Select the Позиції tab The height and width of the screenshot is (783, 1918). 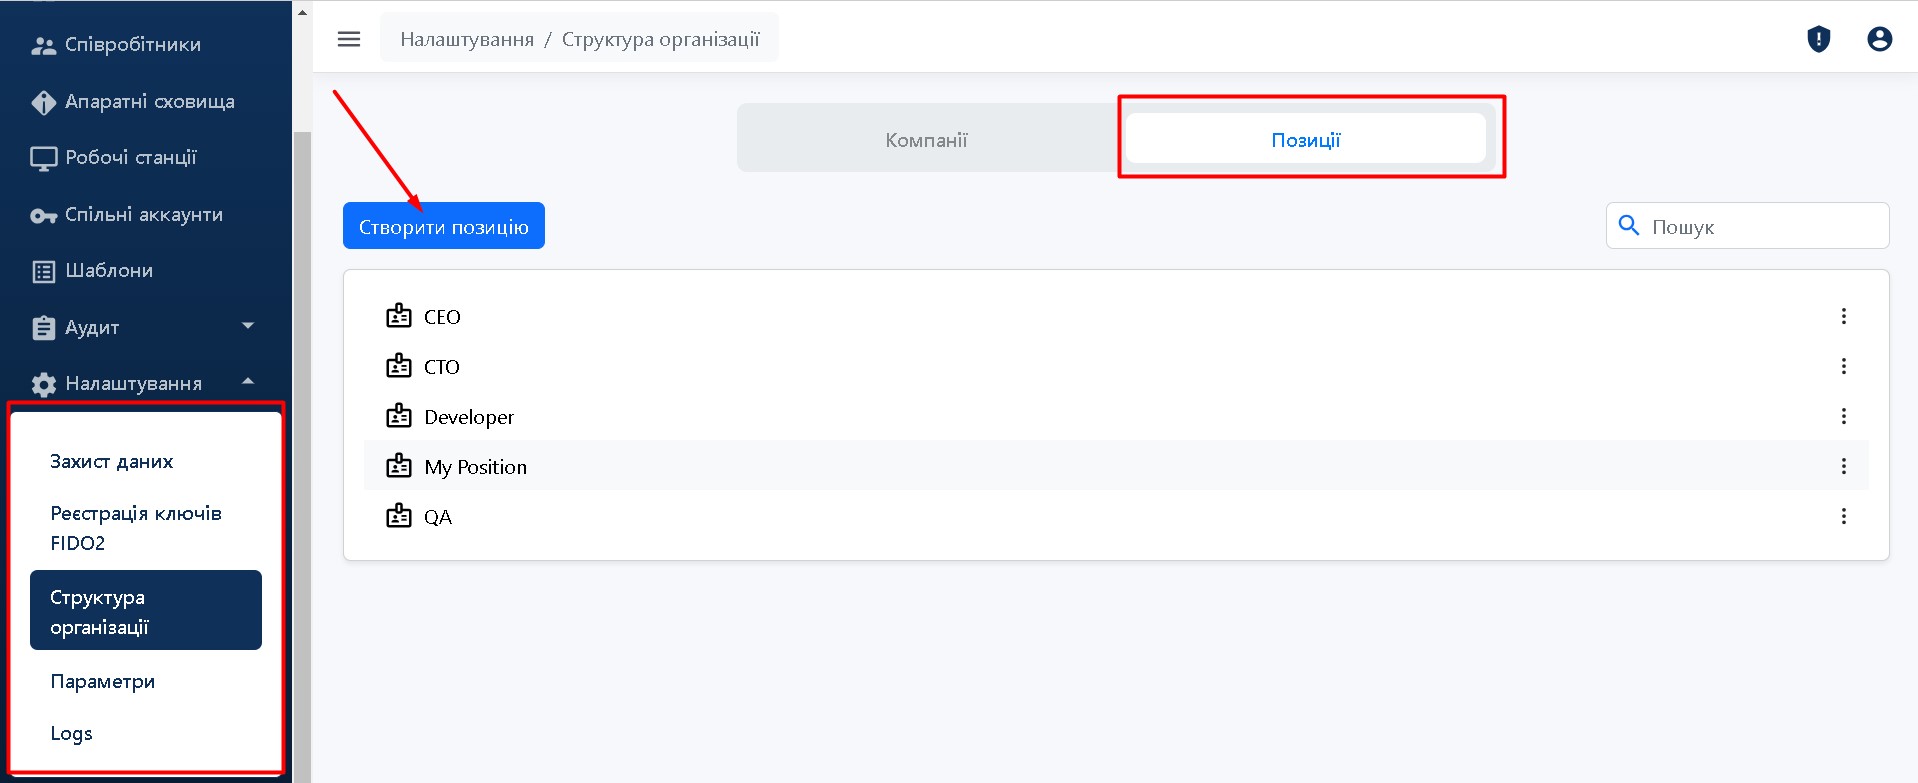click(x=1305, y=140)
